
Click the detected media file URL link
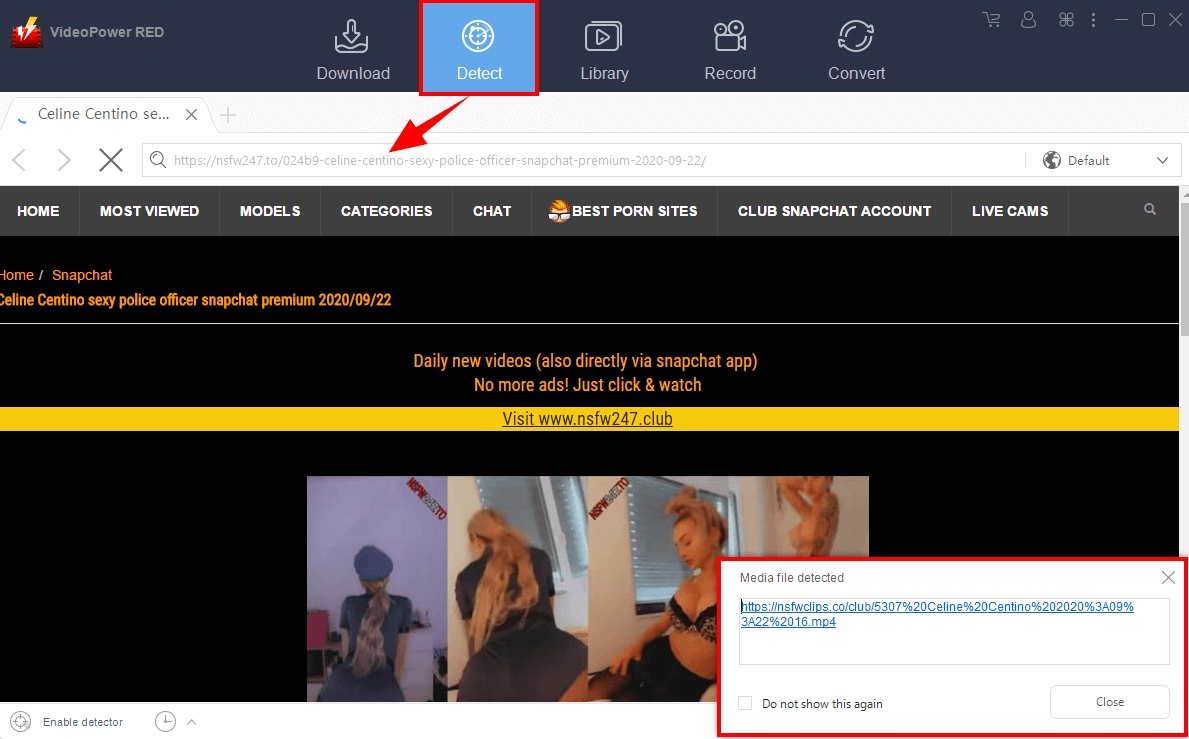tap(937, 614)
